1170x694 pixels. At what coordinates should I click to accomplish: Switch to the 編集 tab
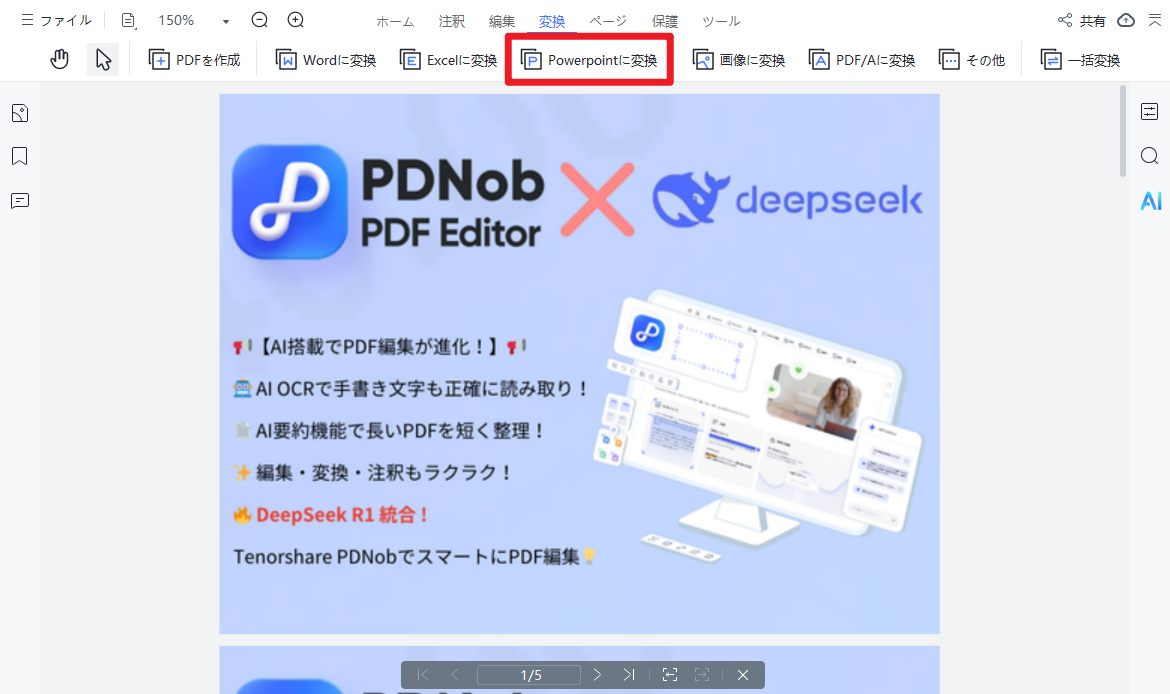[x=501, y=22]
